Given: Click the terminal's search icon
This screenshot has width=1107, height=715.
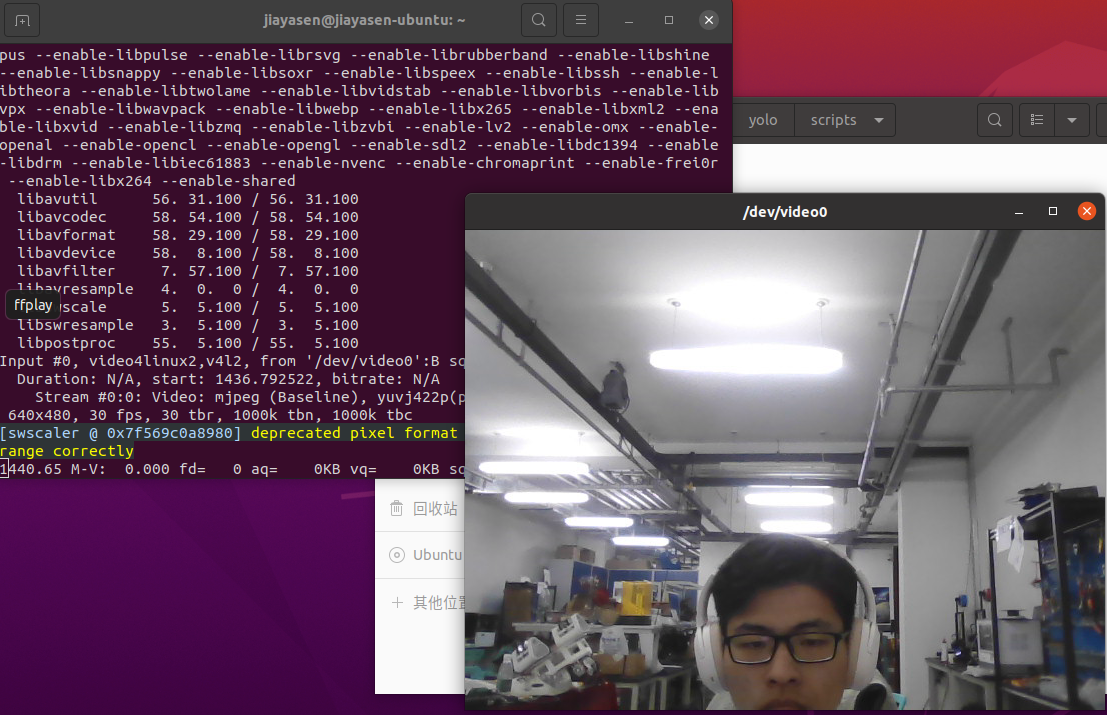Looking at the screenshot, I should (539, 20).
